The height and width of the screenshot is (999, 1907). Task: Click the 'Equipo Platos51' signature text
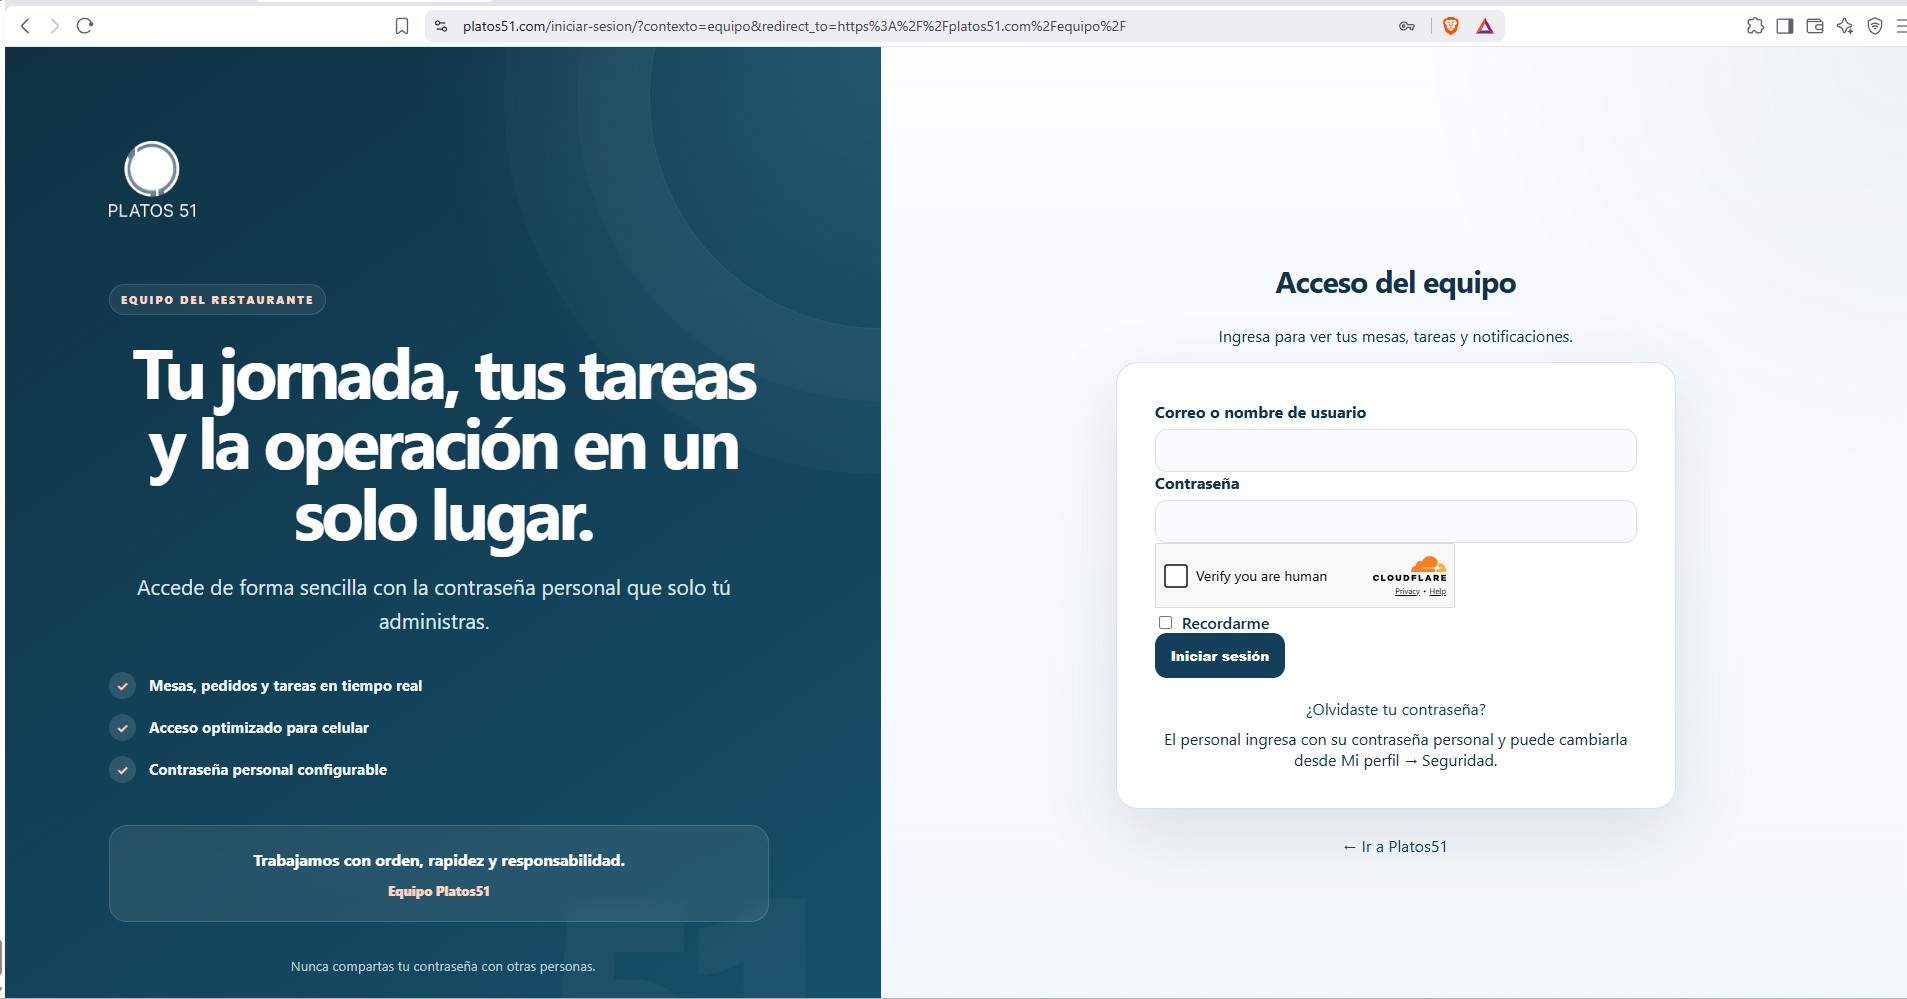[439, 891]
